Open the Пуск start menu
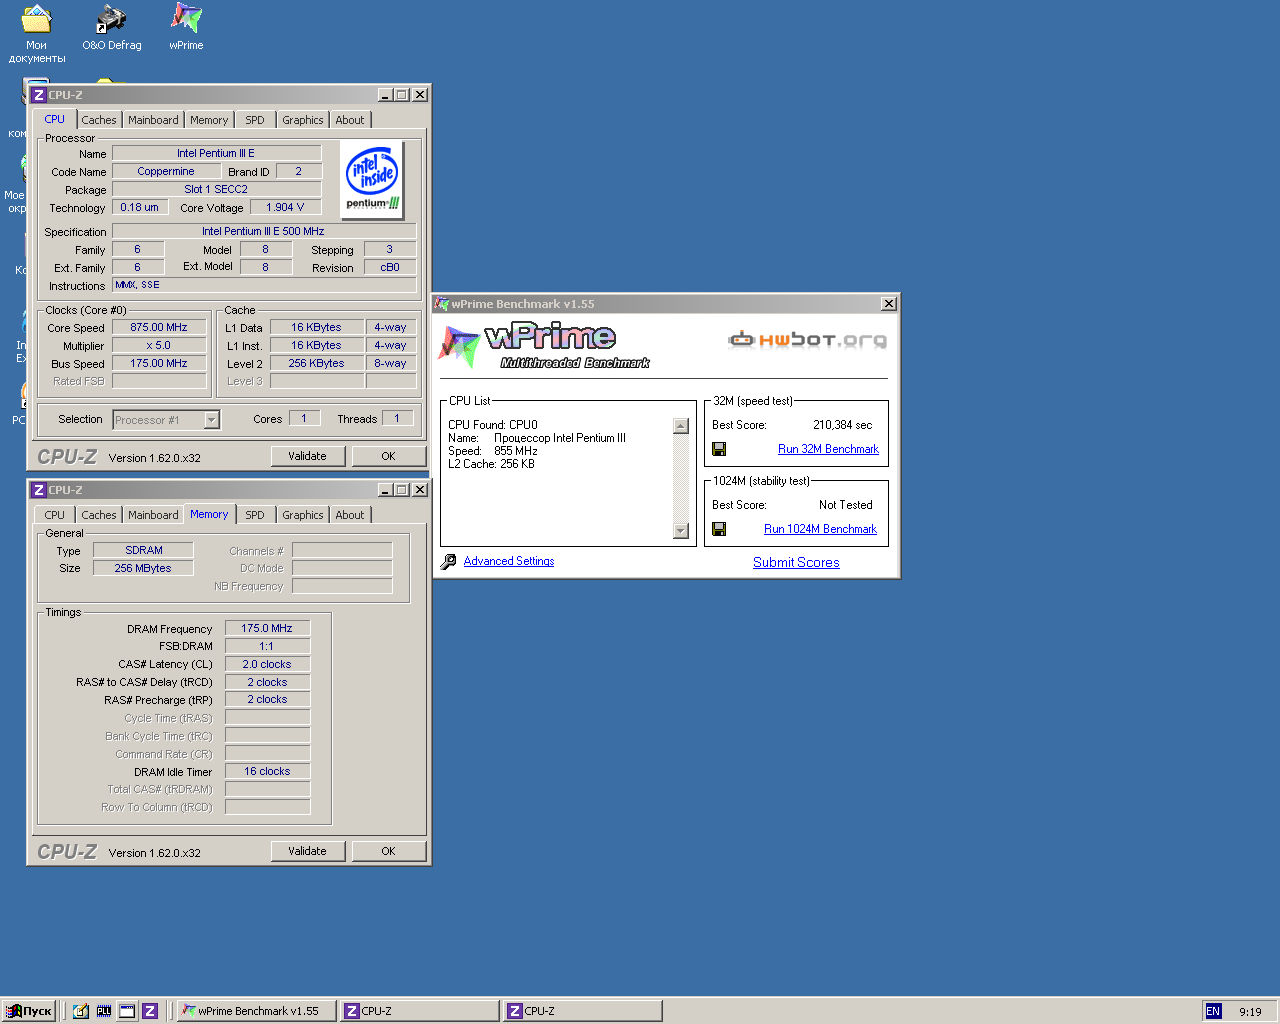This screenshot has width=1280, height=1024. coord(29,1011)
